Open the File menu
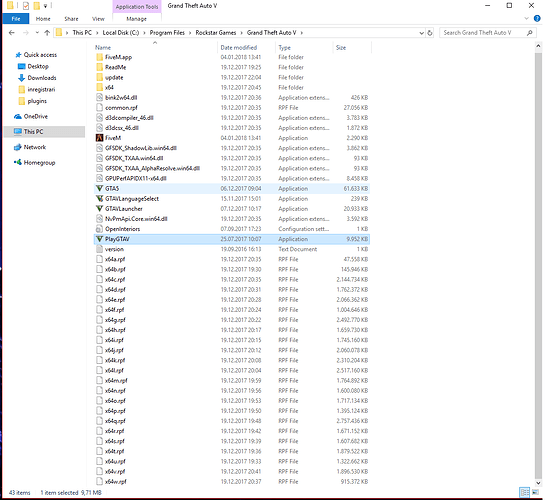 16,19
